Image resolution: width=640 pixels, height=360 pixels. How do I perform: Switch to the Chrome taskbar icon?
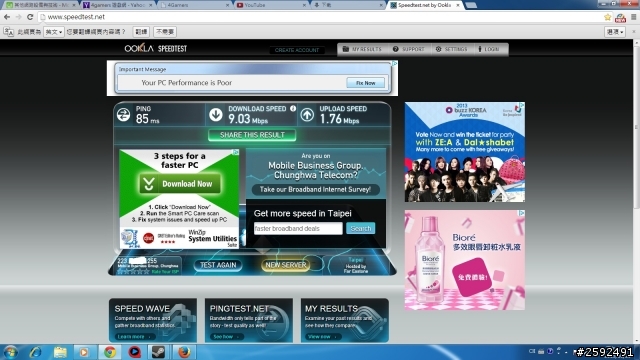[x=109, y=352]
